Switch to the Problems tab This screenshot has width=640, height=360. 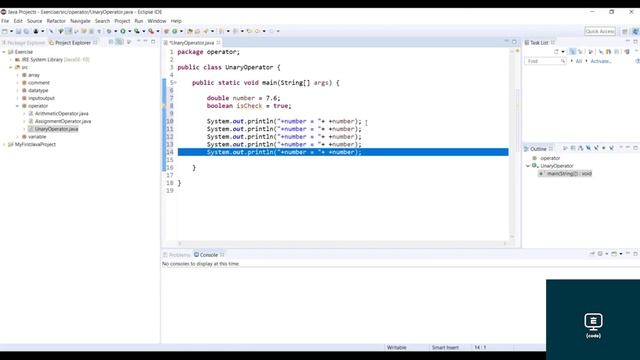pos(177,255)
